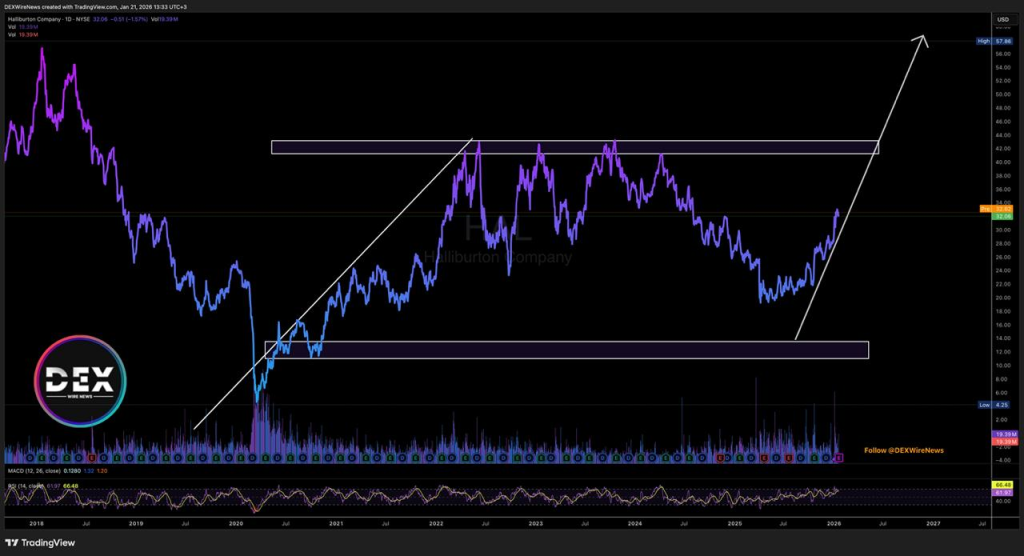Click the TradingView logo at bottom left

[40, 543]
